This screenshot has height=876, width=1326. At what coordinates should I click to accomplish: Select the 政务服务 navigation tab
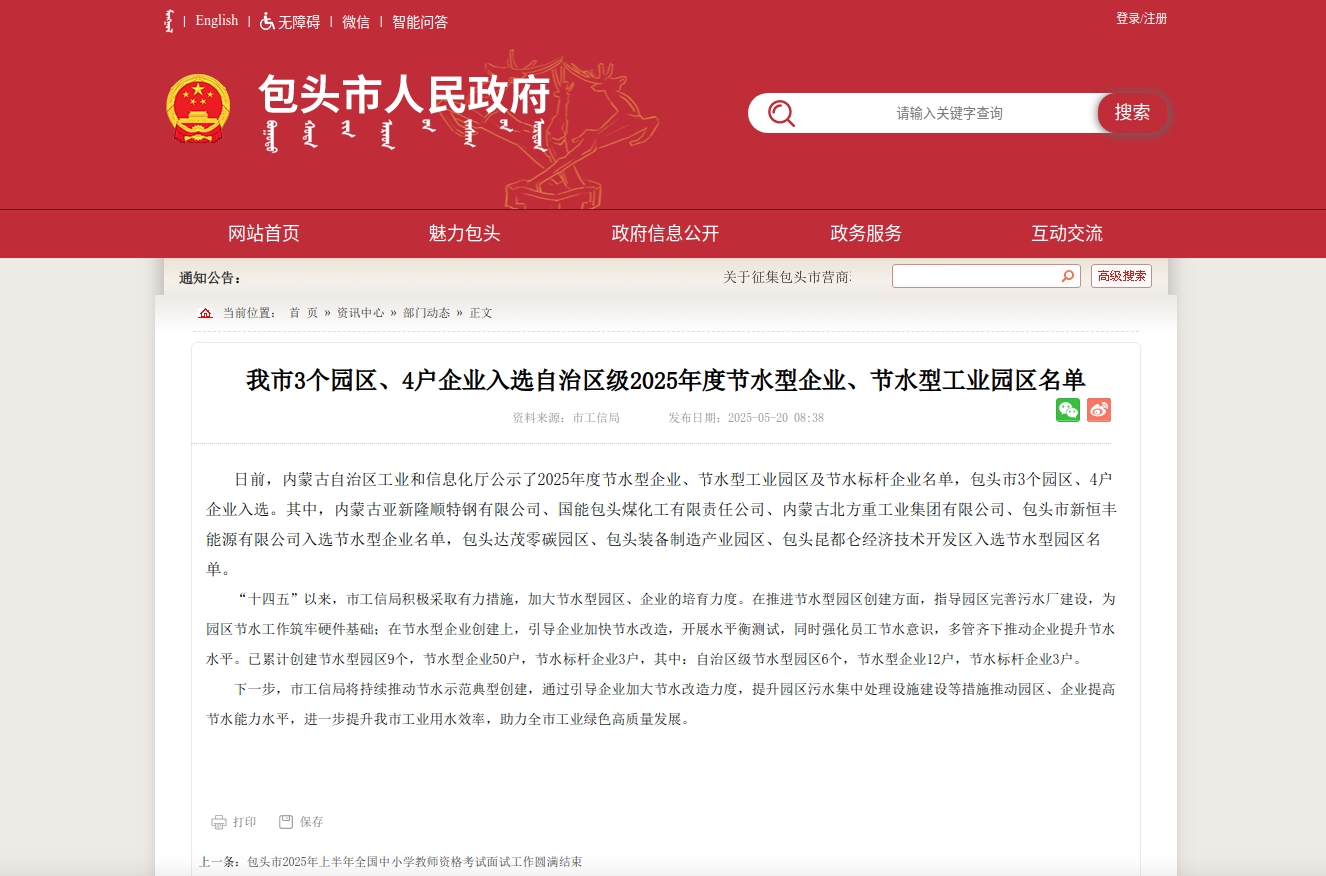866,234
